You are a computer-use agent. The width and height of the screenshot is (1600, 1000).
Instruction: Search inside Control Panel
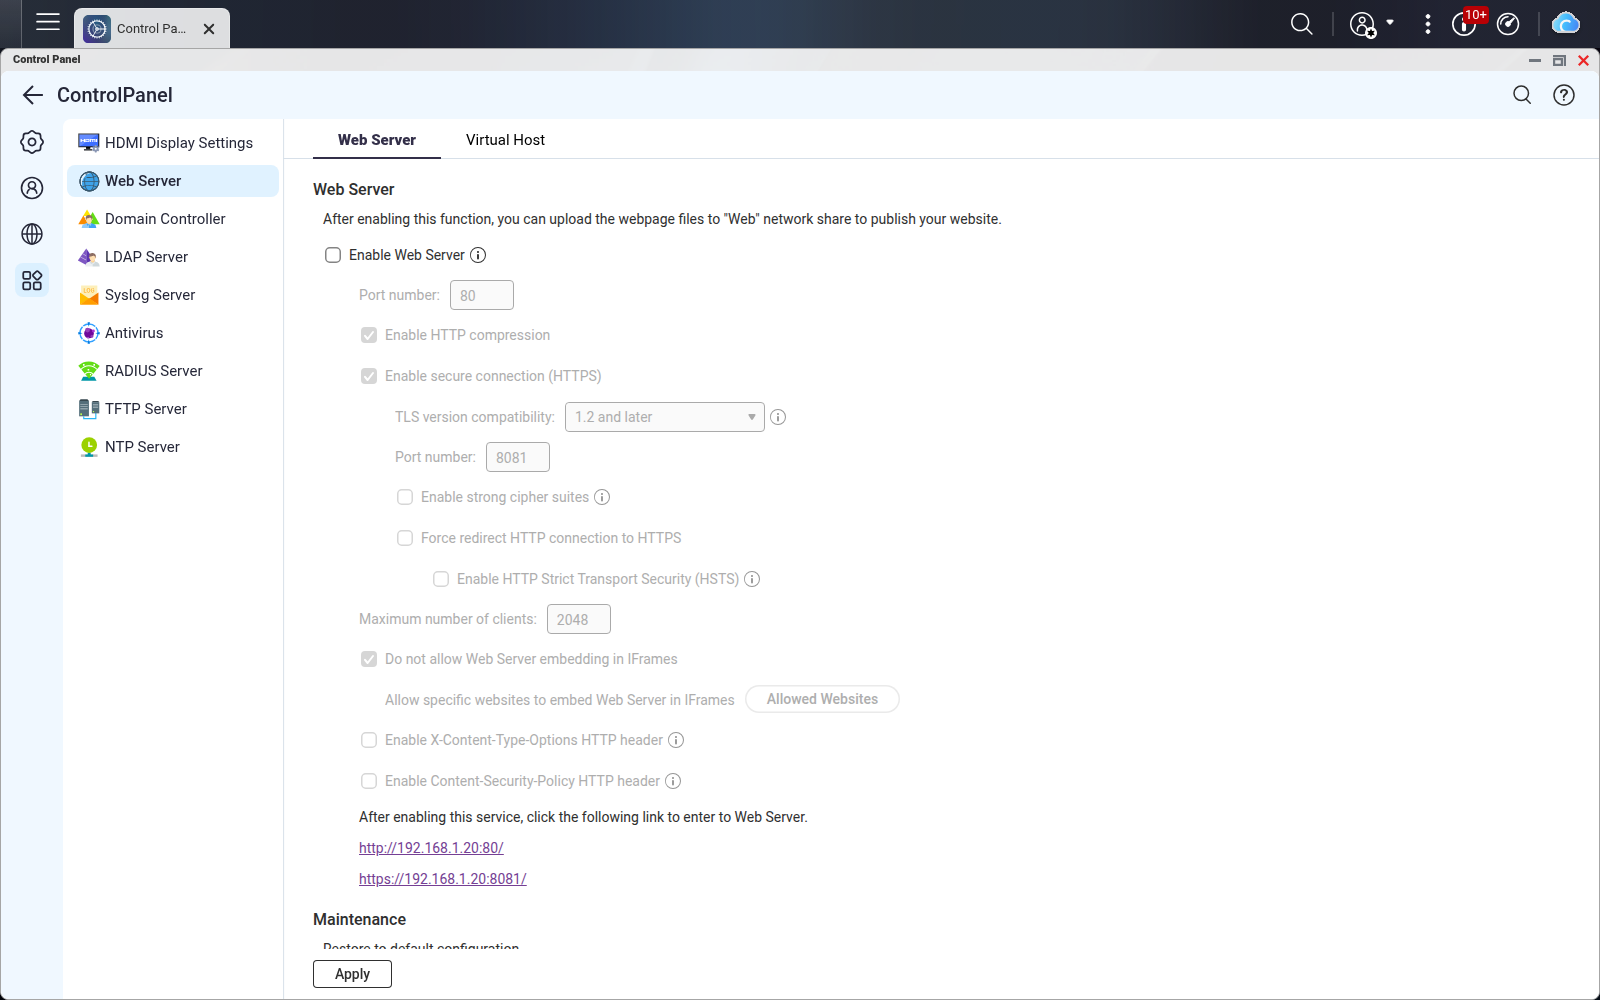pos(1522,95)
